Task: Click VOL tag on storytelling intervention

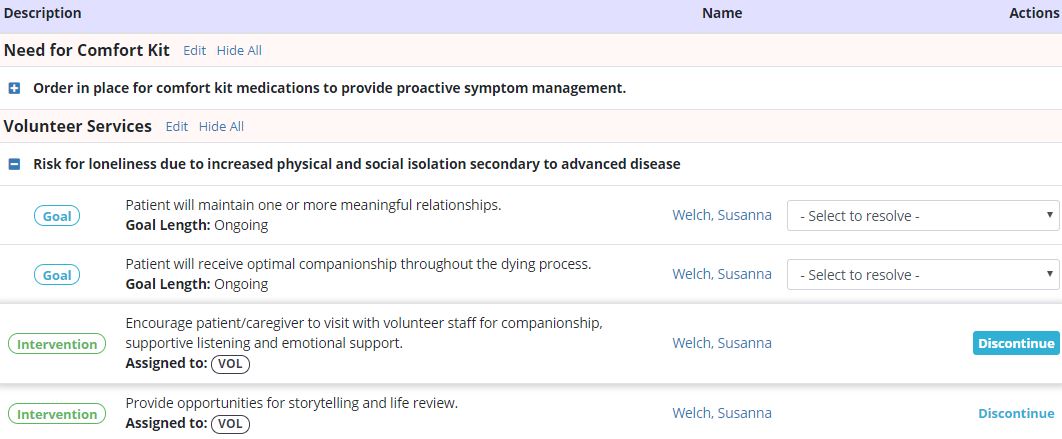Action: tap(230, 424)
